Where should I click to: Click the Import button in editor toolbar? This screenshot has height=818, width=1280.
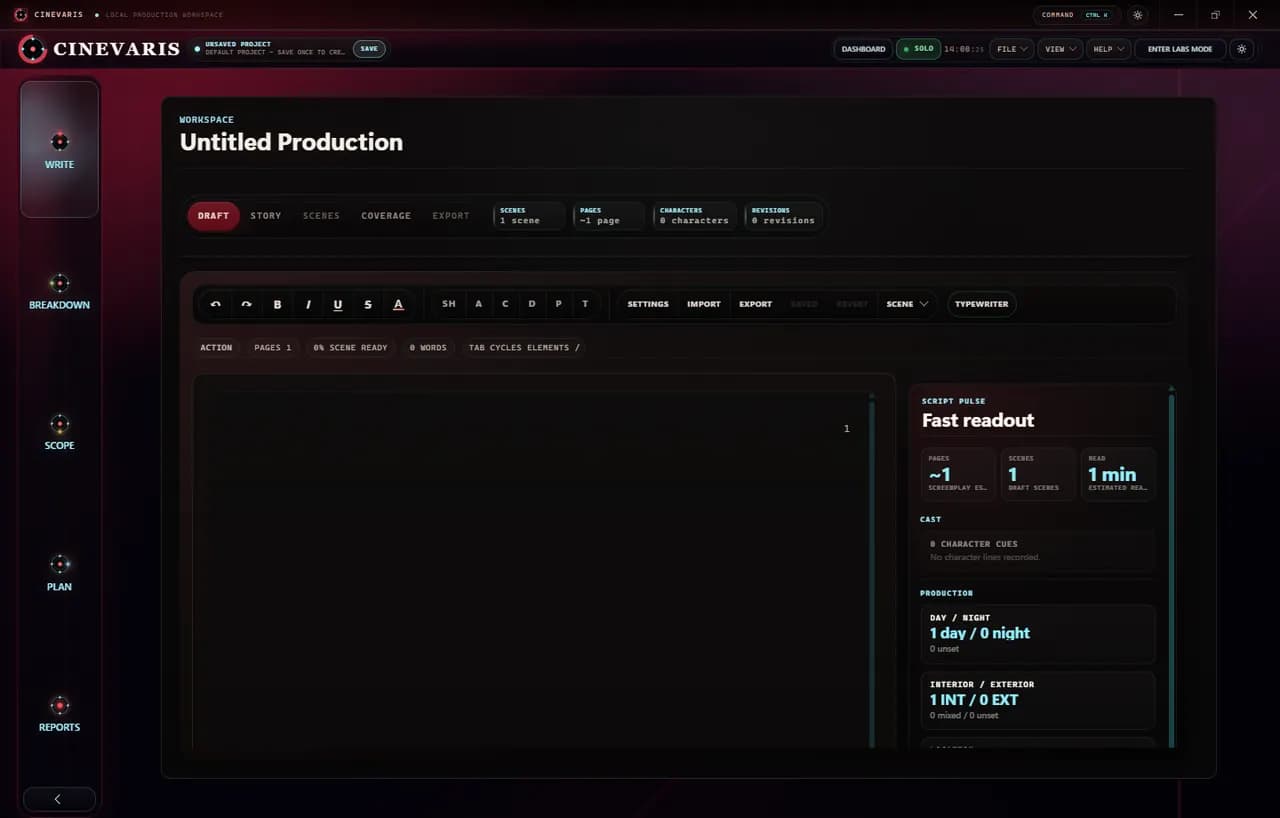coord(704,304)
